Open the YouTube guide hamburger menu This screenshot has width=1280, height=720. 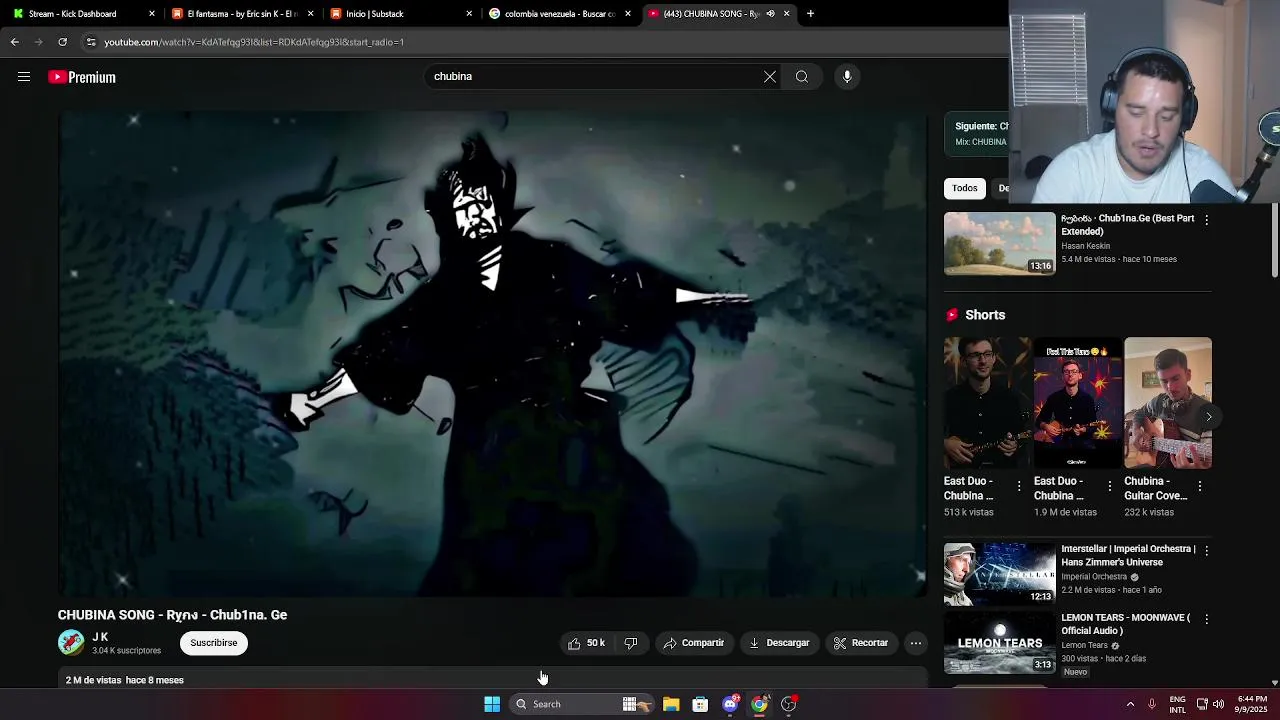(x=24, y=77)
